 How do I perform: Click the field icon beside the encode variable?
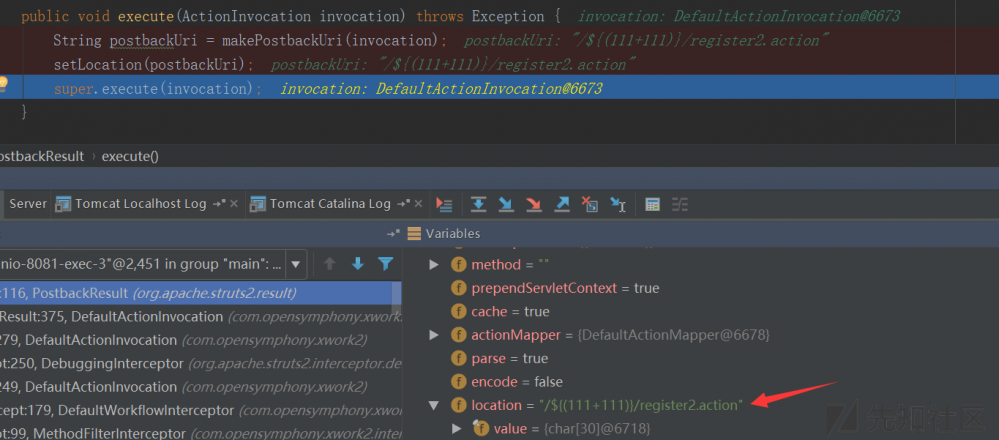457,382
